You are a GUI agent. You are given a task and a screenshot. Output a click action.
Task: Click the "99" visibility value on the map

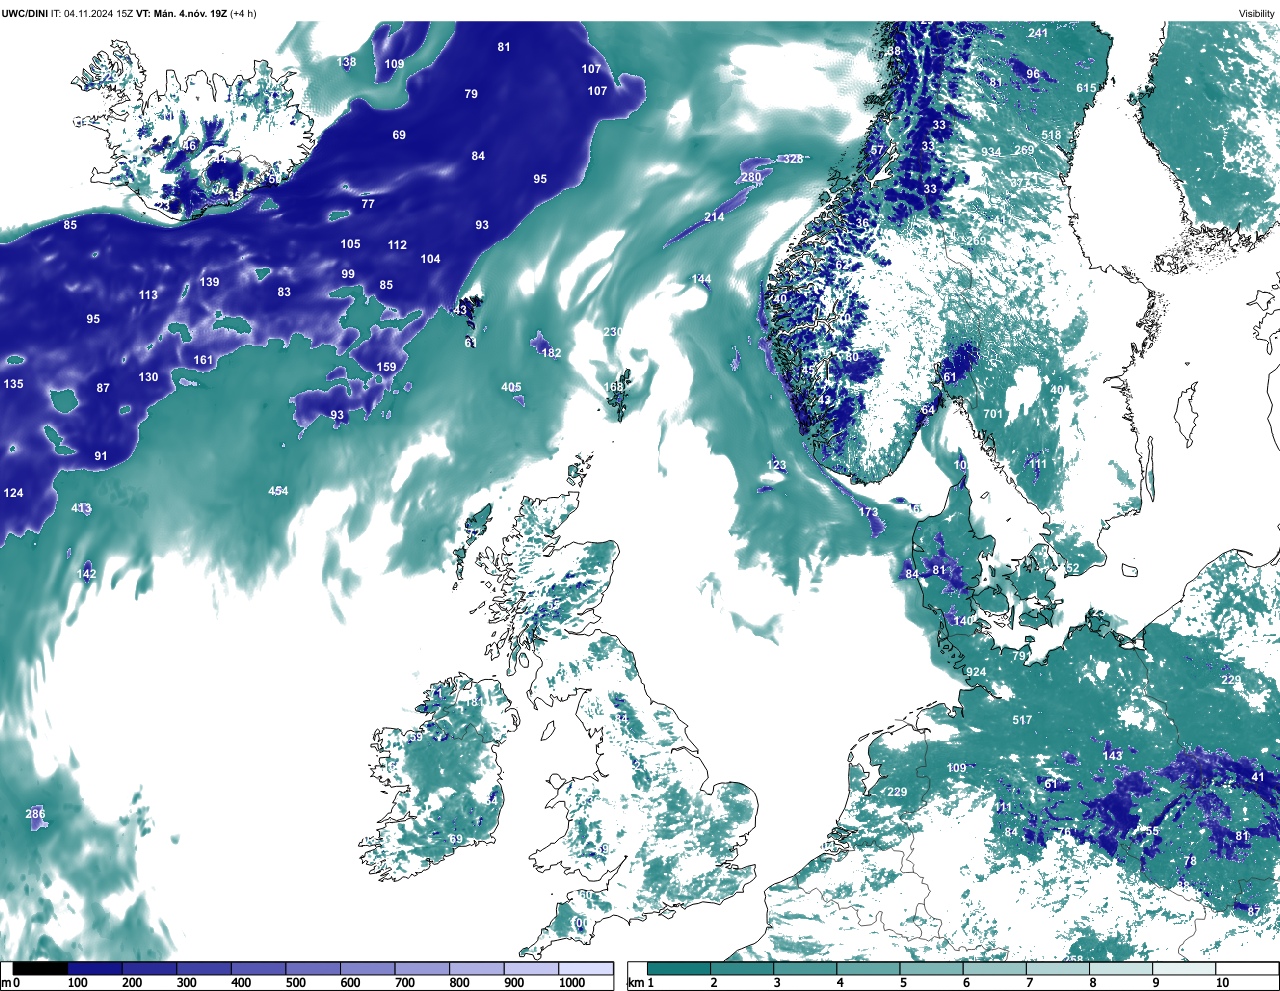[x=348, y=274]
